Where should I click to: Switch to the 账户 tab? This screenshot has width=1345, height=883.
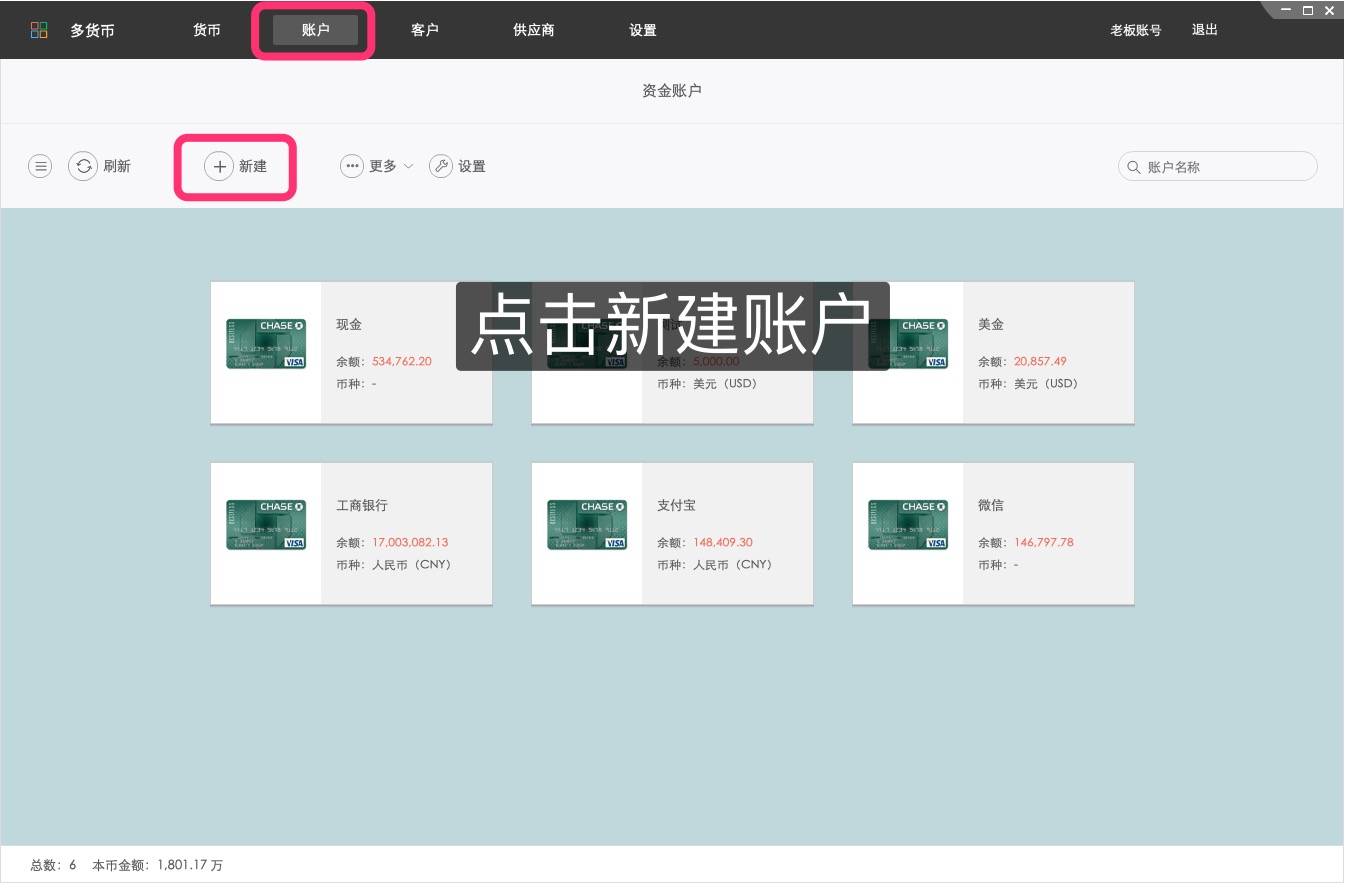point(315,30)
